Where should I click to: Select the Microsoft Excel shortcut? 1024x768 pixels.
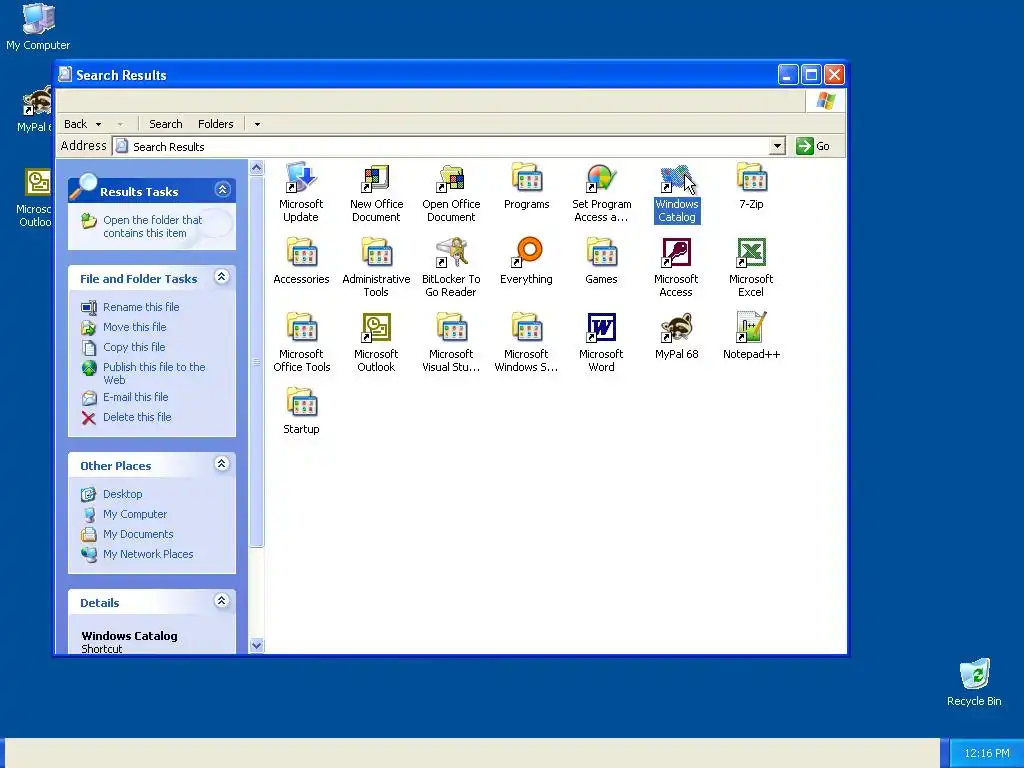pyautogui.click(x=751, y=253)
